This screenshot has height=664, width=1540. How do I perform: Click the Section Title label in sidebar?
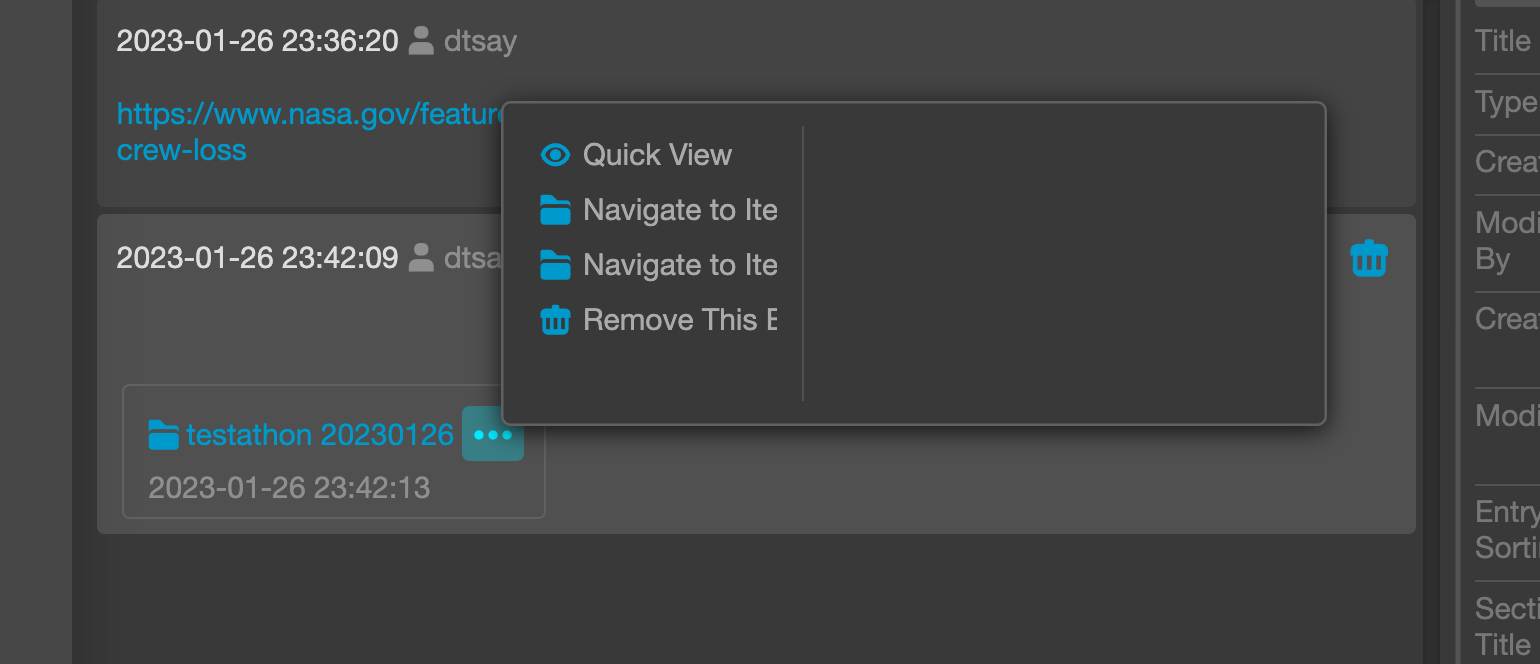pos(1507,625)
